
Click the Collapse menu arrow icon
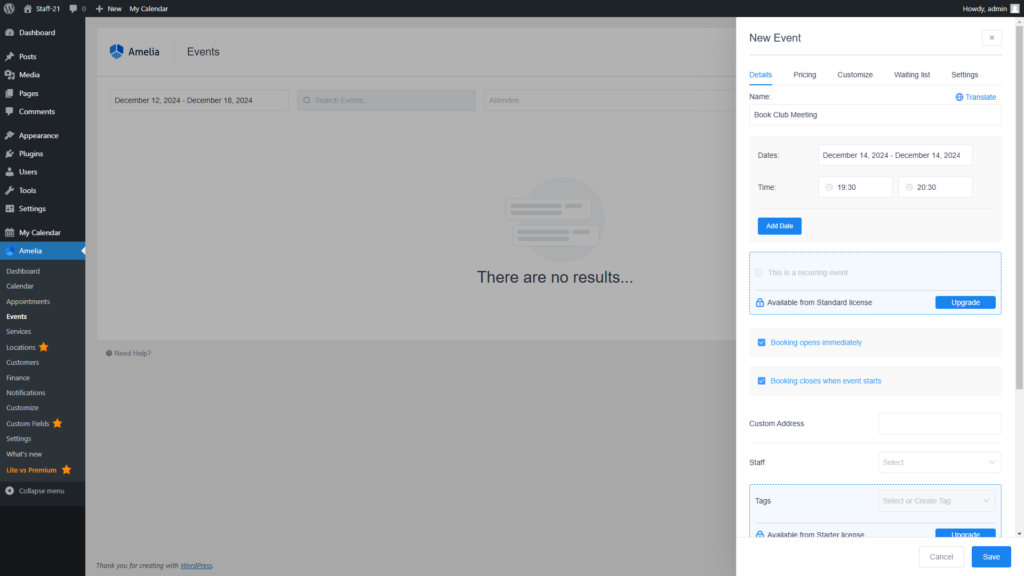click(x=10, y=491)
